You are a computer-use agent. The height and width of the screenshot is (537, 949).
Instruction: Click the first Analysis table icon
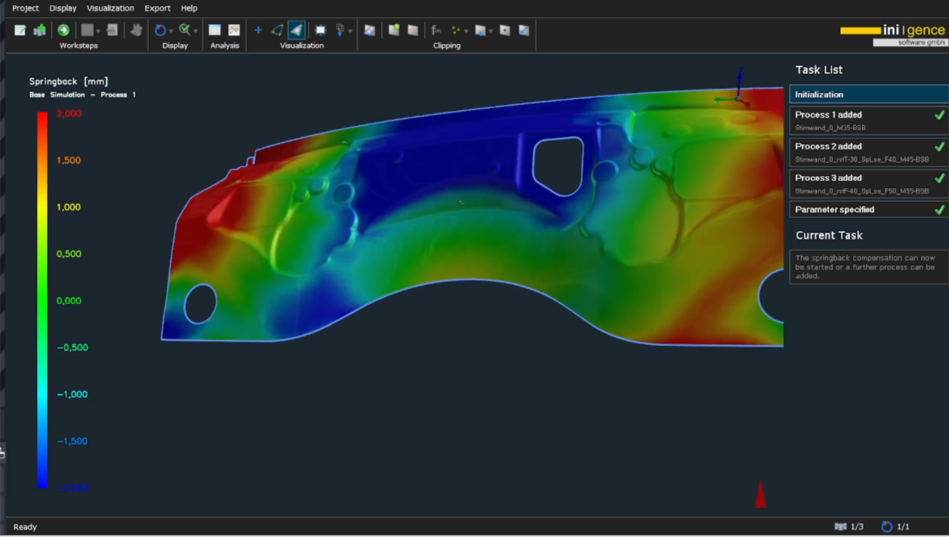coord(215,30)
